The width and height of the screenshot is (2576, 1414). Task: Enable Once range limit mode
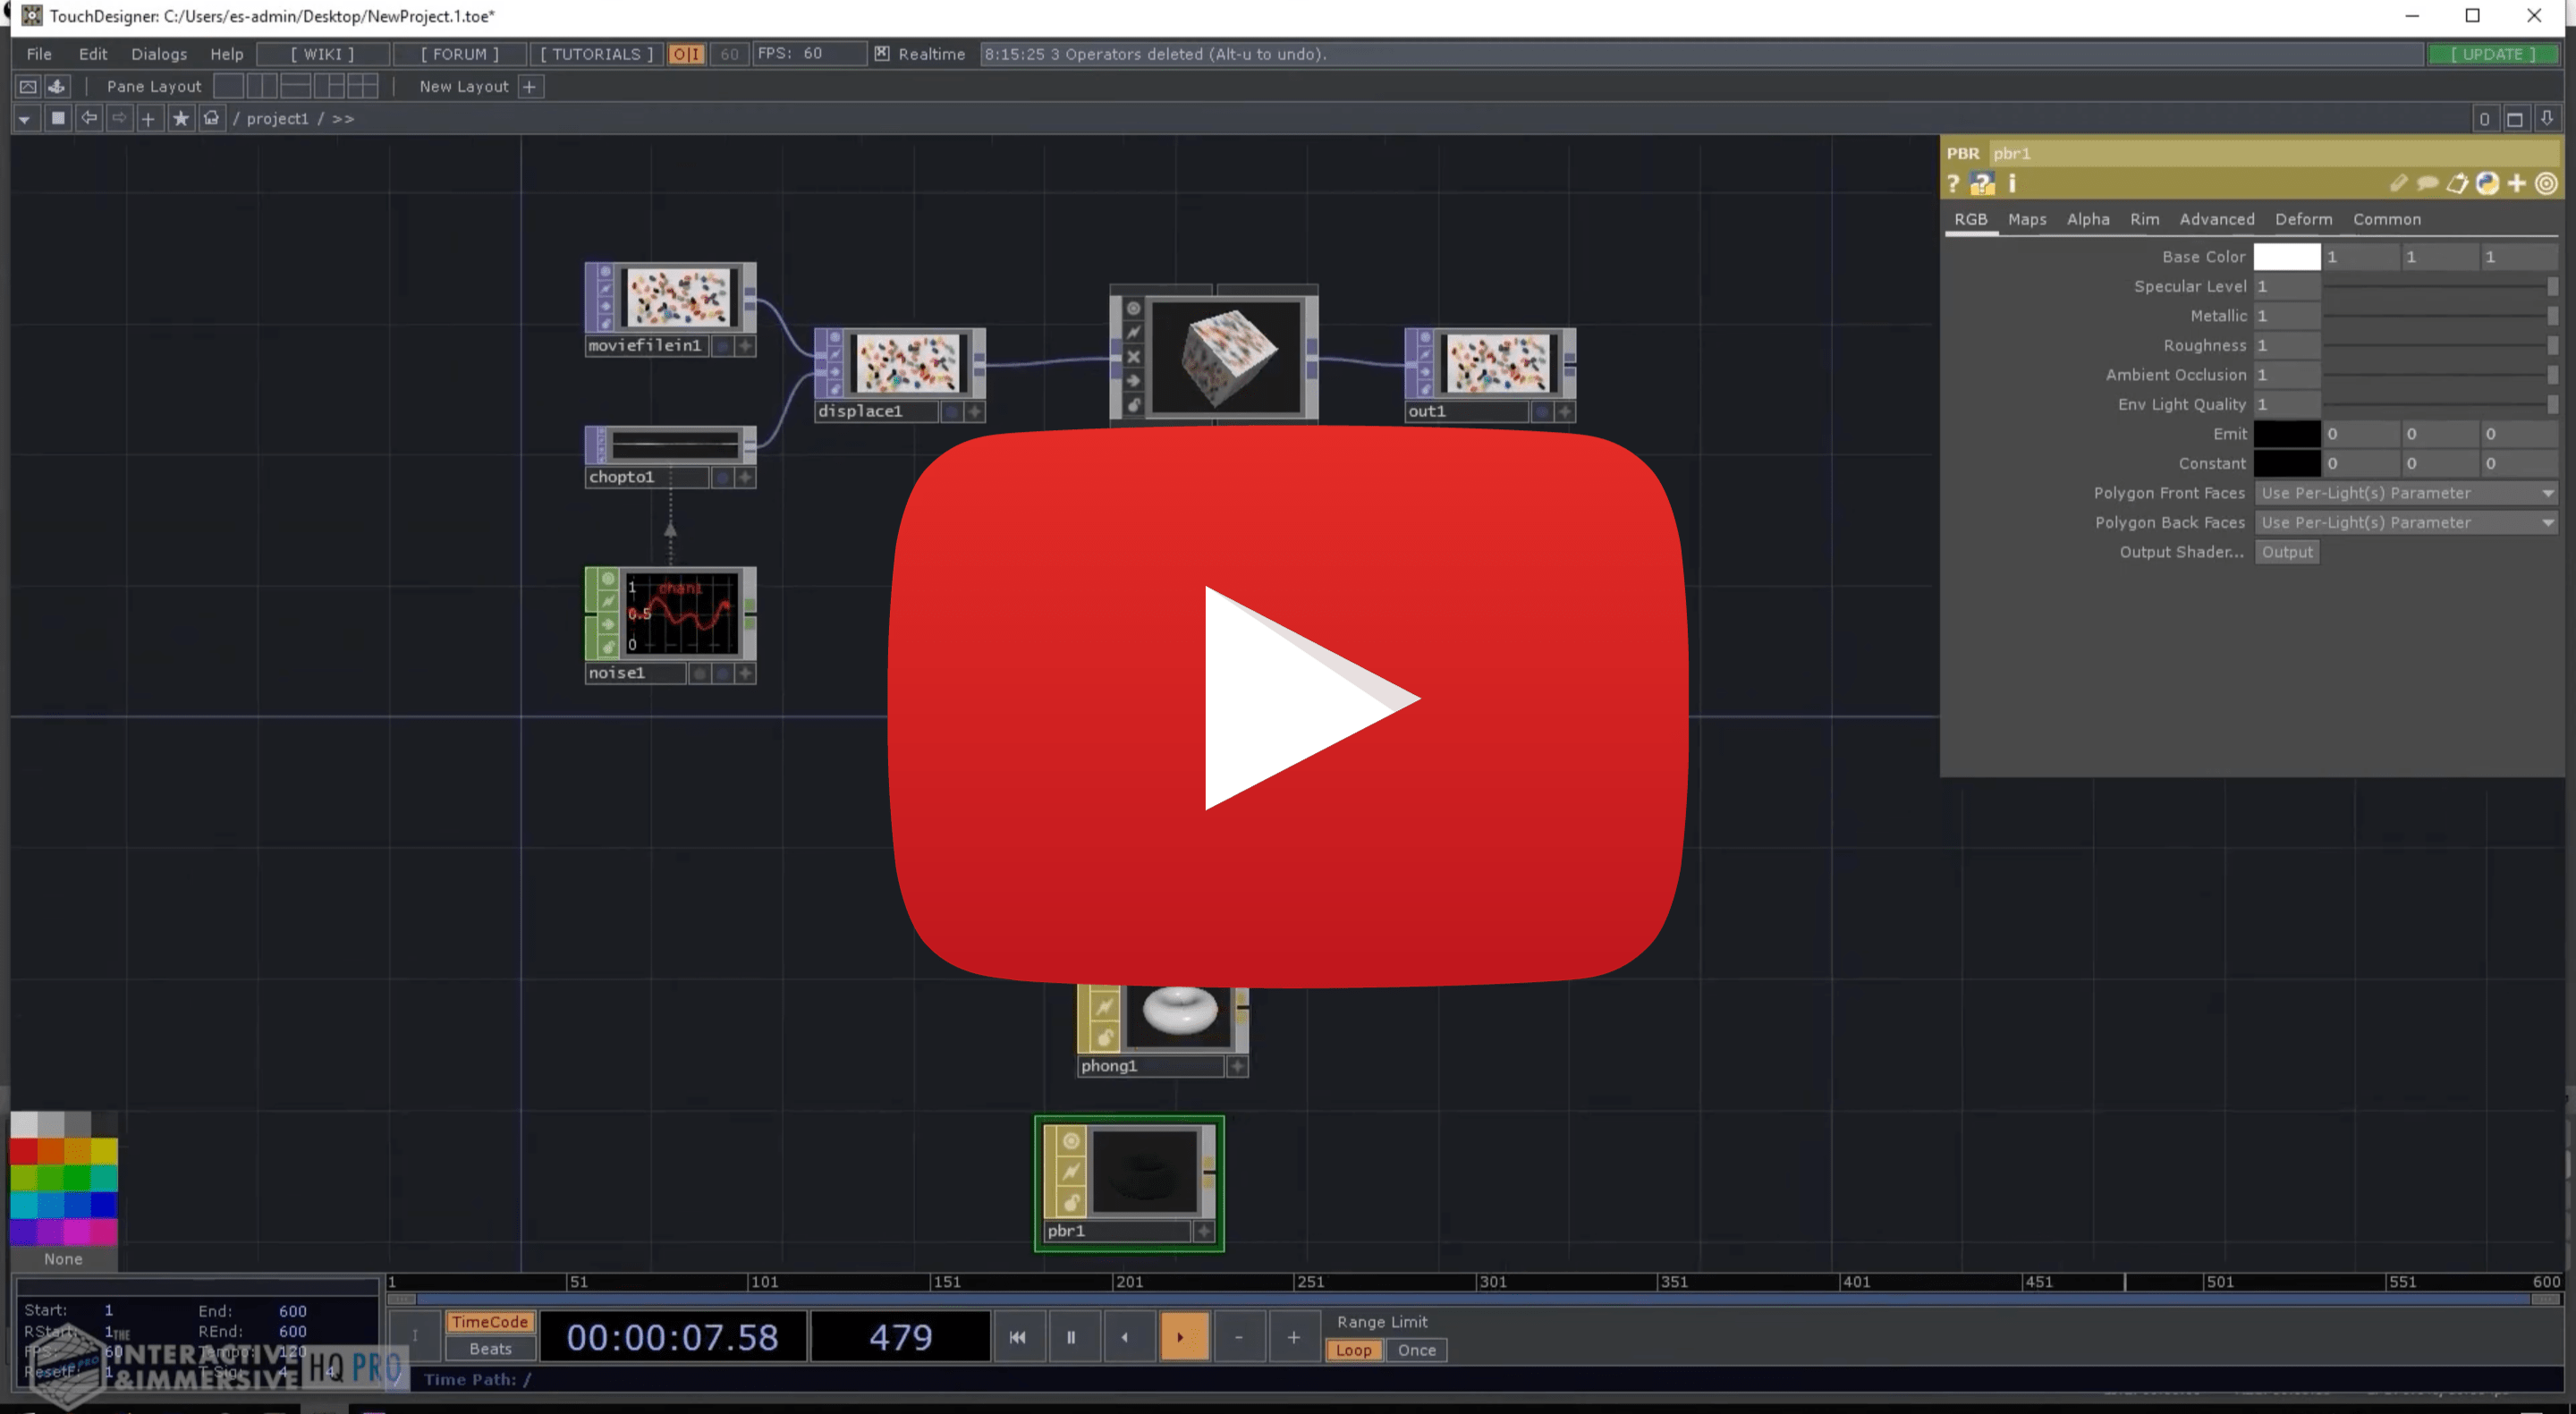(x=1416, y=1350)
